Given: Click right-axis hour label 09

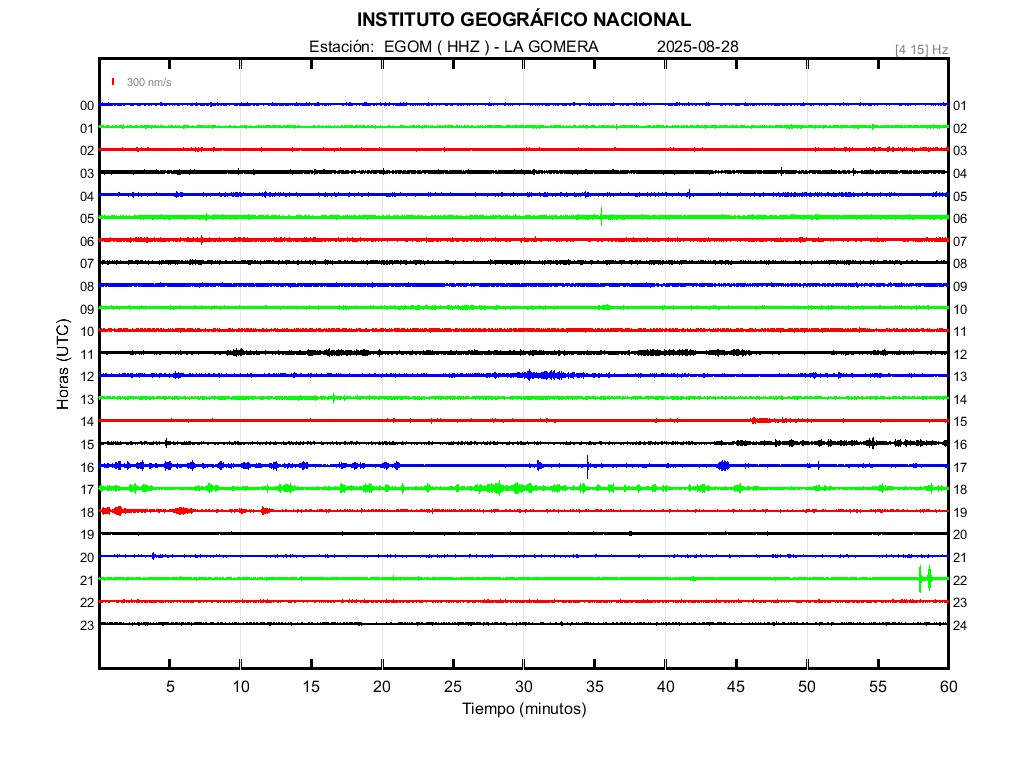Looking at the screenshot, I should (x=960, y=287).
